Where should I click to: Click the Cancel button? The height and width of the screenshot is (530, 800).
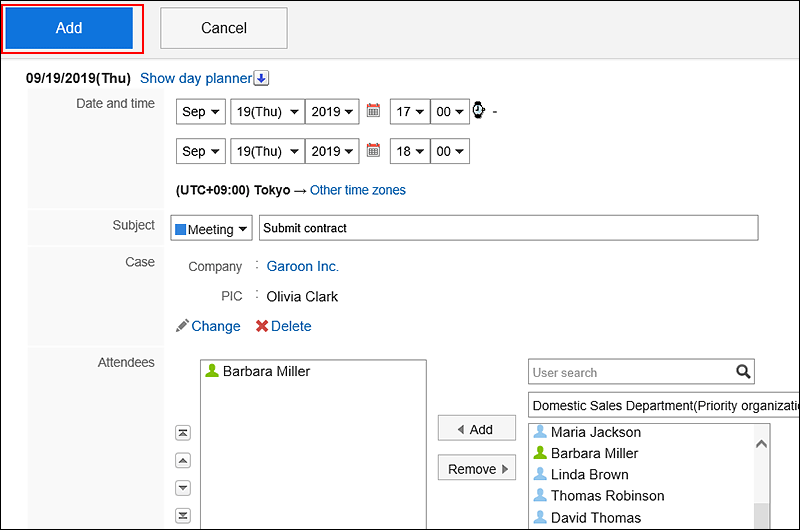coord(223,28)
